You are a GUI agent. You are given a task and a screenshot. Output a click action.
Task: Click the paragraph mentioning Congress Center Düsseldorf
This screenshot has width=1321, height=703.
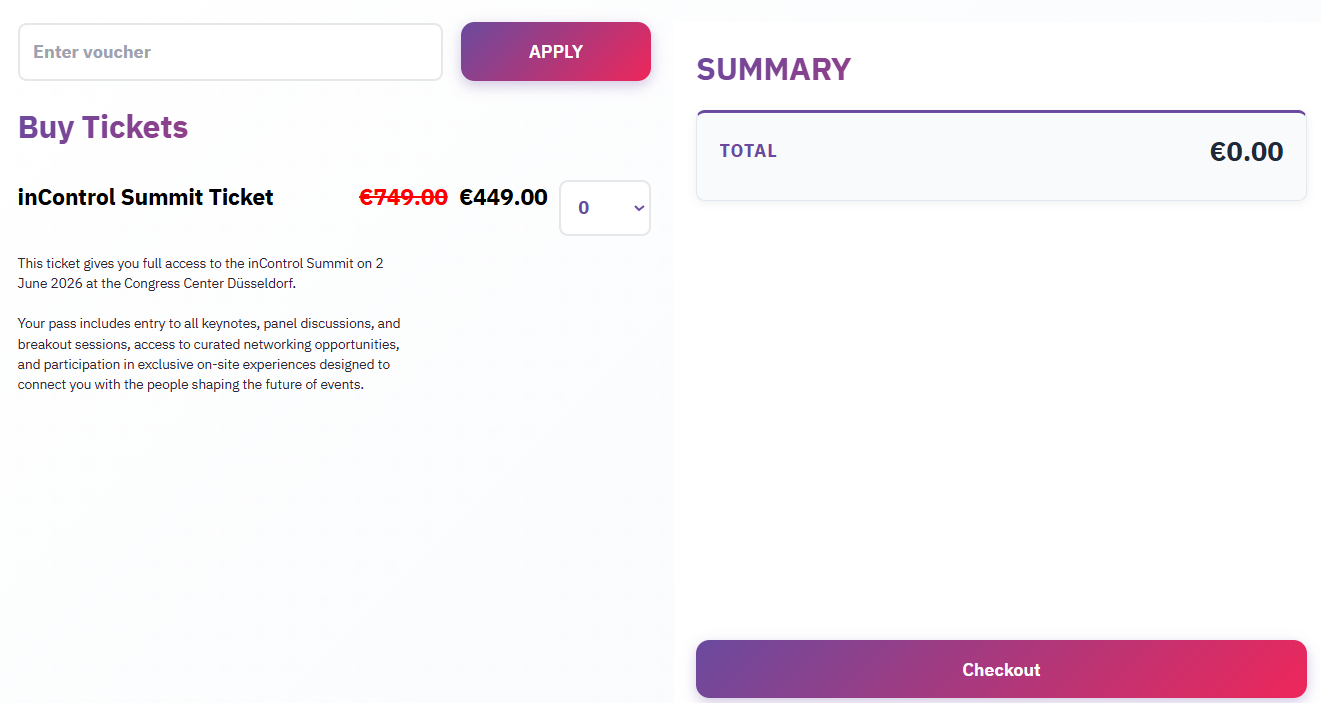[200, 273]
